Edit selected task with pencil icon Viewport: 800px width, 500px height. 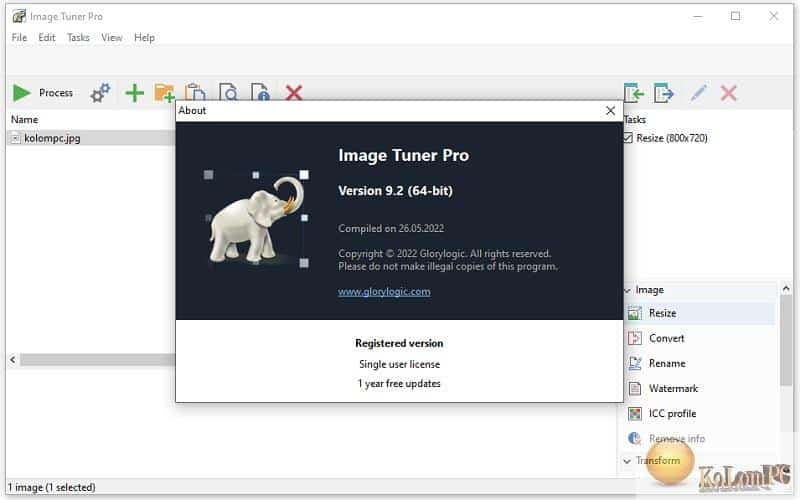pyautogui.click(x=698, y=93)
